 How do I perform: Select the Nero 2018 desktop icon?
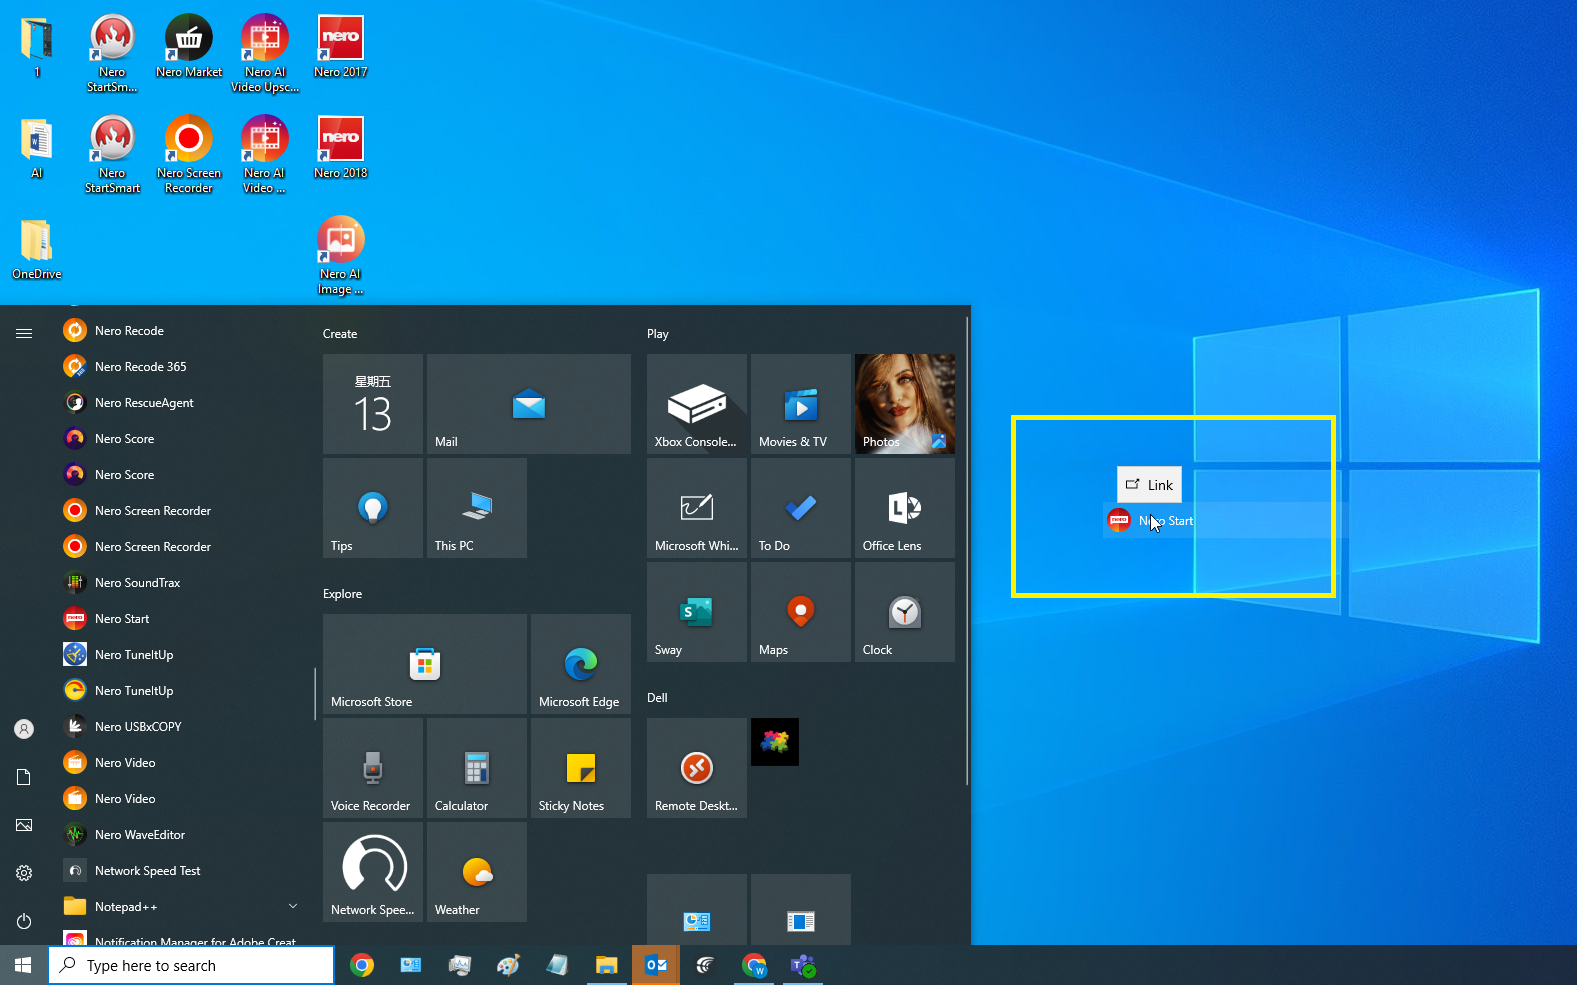tap(341, 147)
